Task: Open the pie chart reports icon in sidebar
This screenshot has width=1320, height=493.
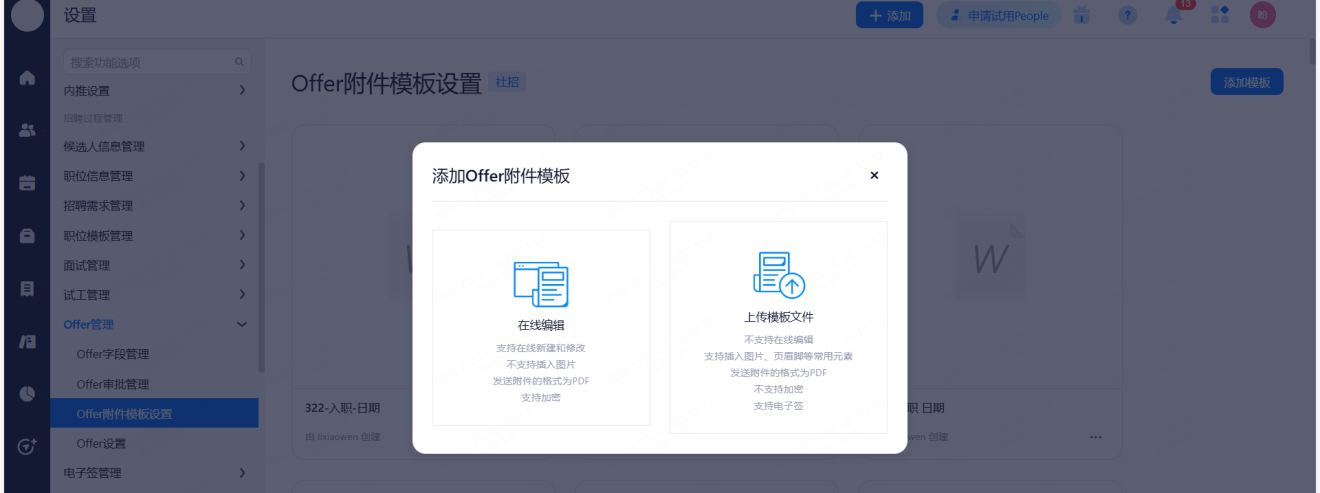Action: (x=27, y=394)
